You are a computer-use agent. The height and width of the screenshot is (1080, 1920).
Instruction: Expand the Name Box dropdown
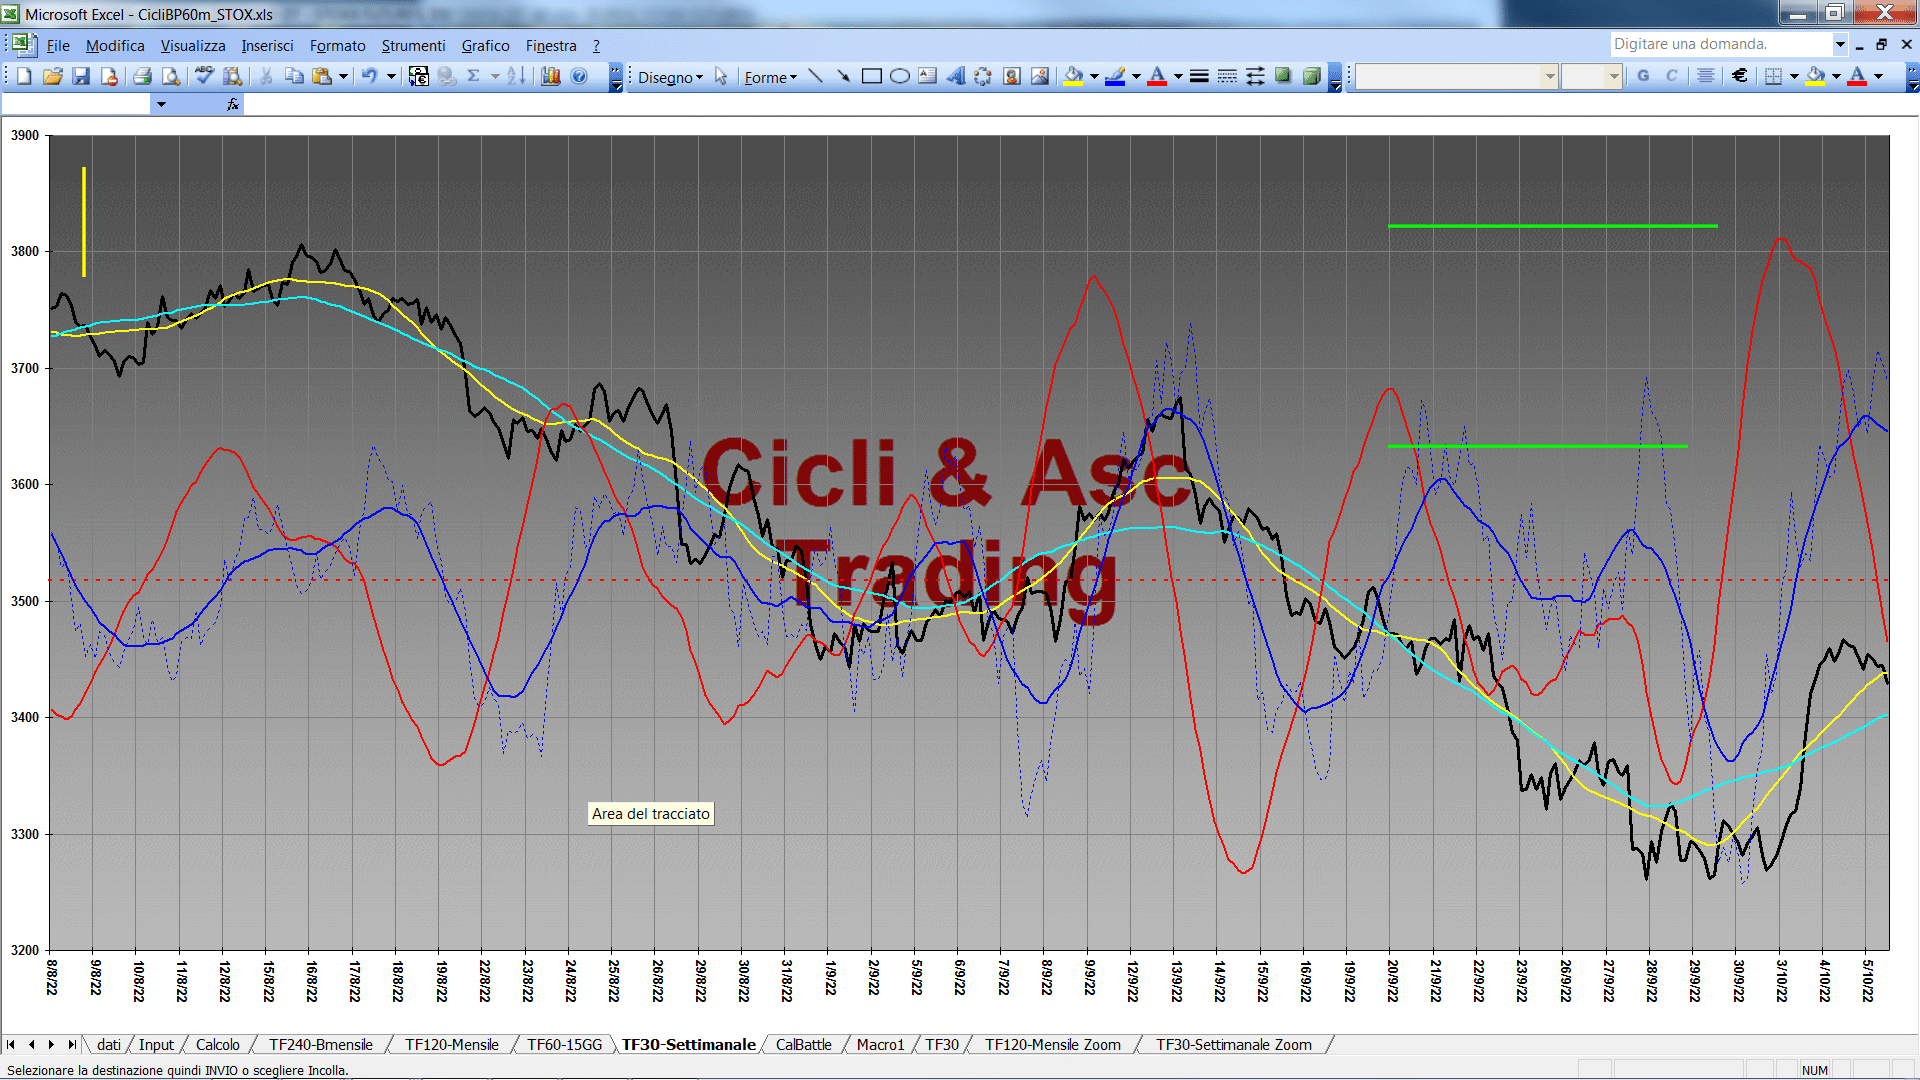161,104
